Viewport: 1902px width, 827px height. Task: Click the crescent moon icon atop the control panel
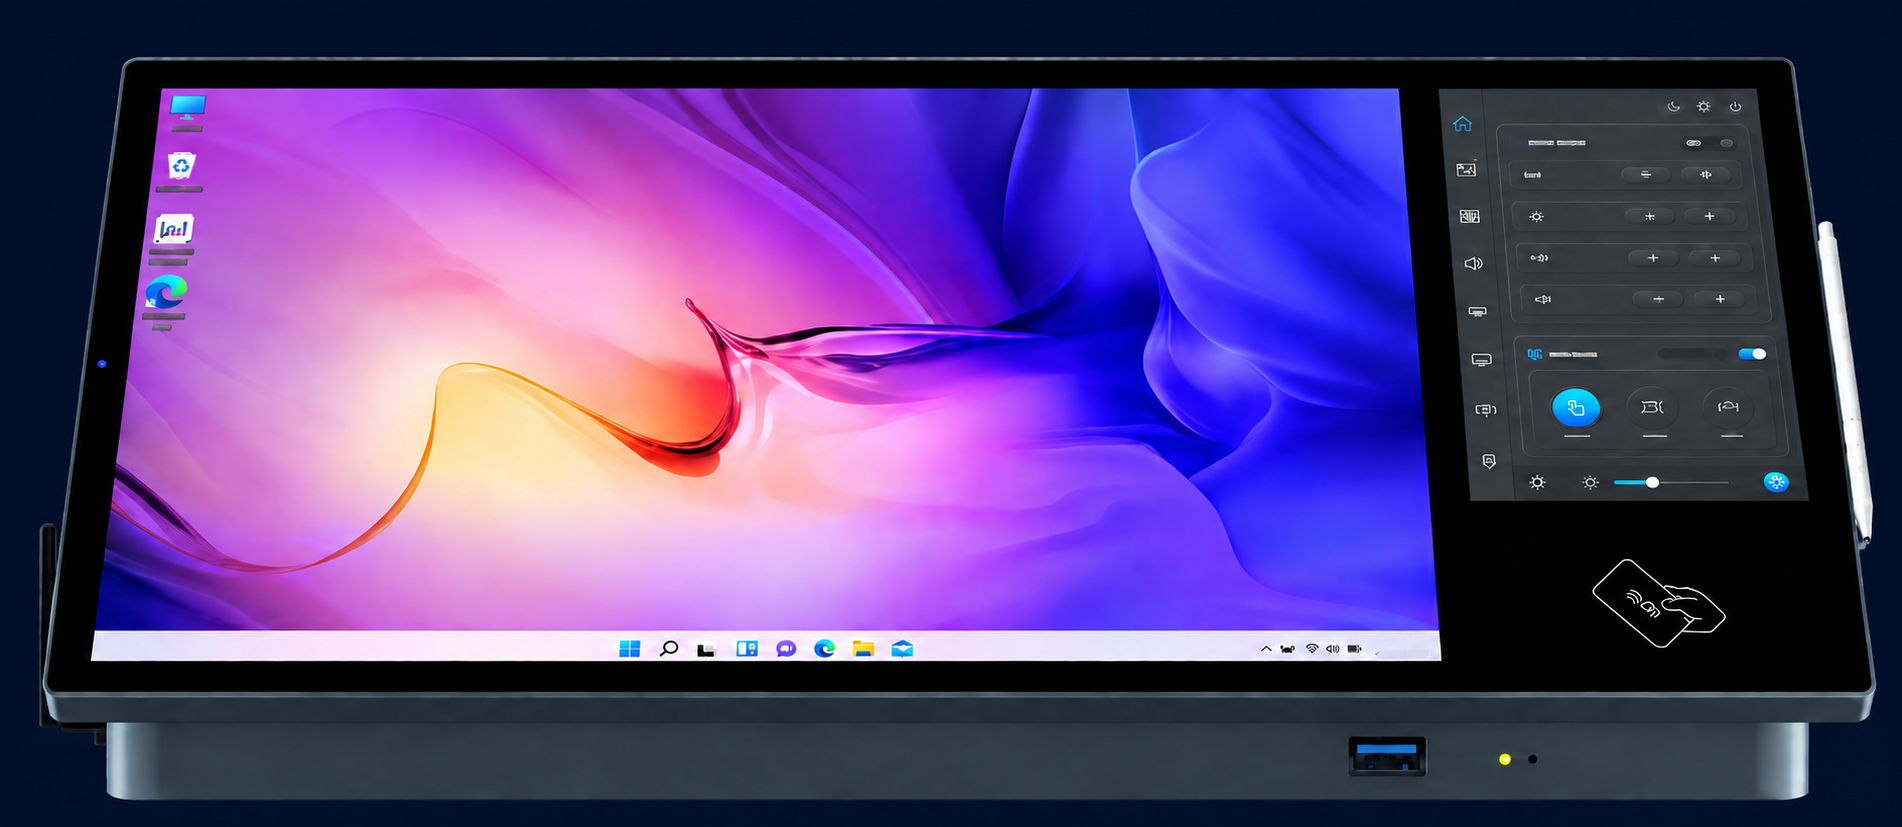pos(1674,106)
